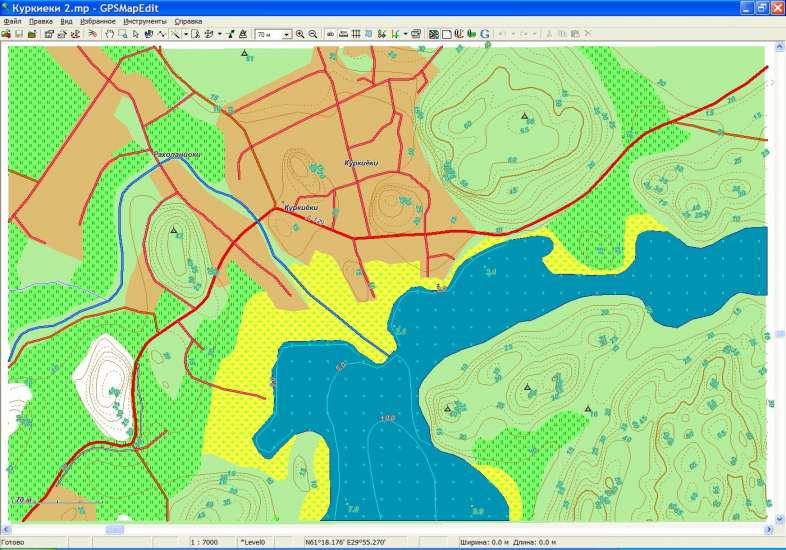Click the zoom in magnifier icon
The height and width of the screenshot is (550, 786).
coord(300,34)
